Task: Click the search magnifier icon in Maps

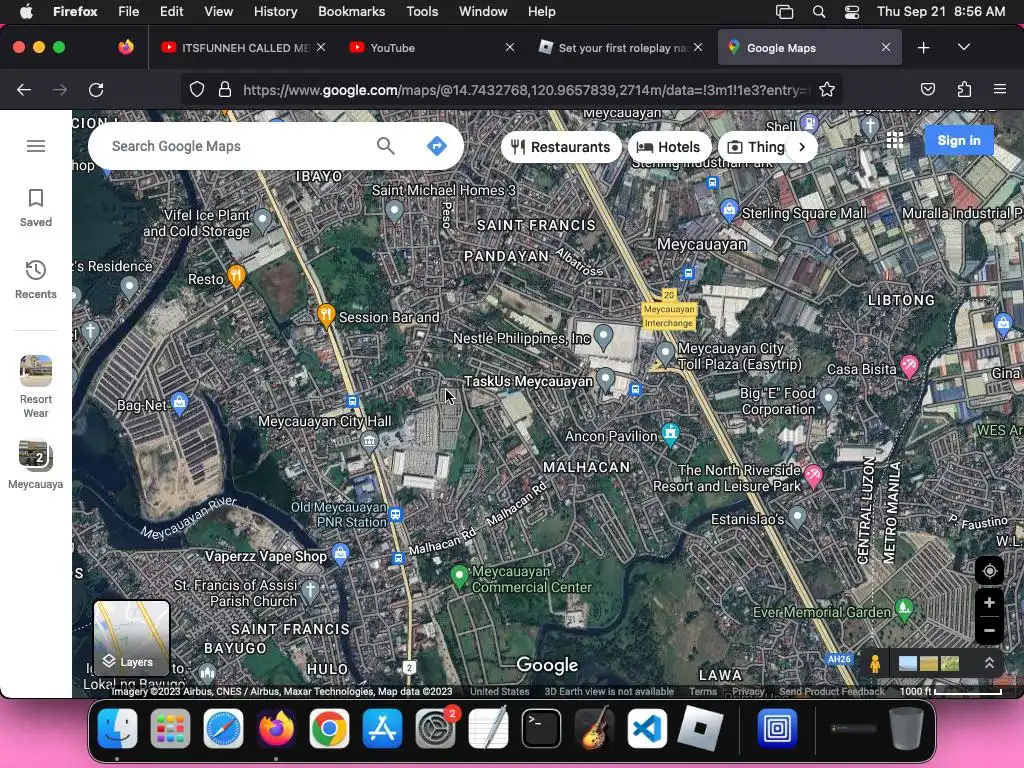Action: tap(386, 146)
